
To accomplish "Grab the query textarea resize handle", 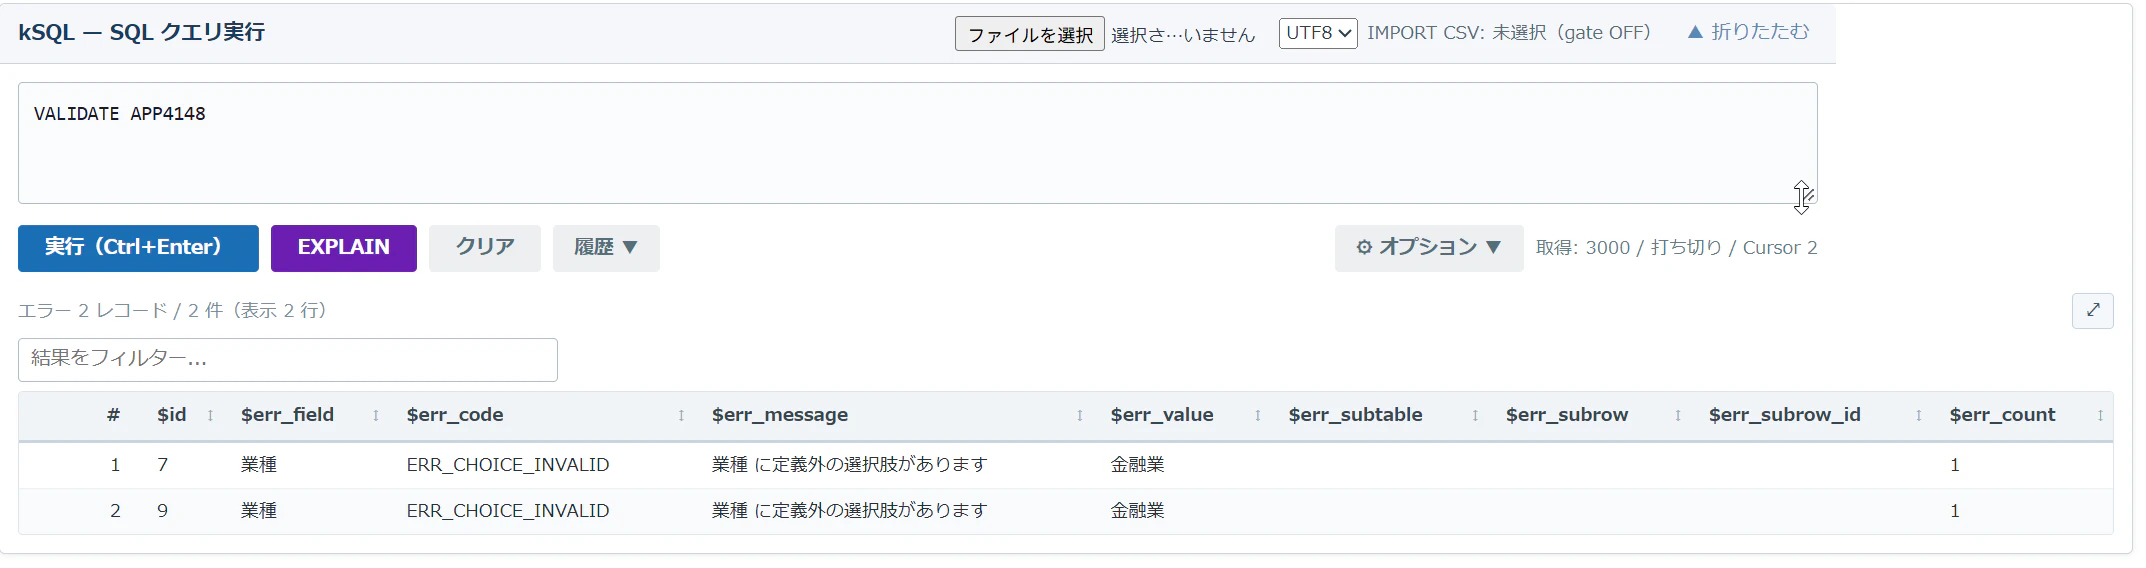I will click(1807, 194).
